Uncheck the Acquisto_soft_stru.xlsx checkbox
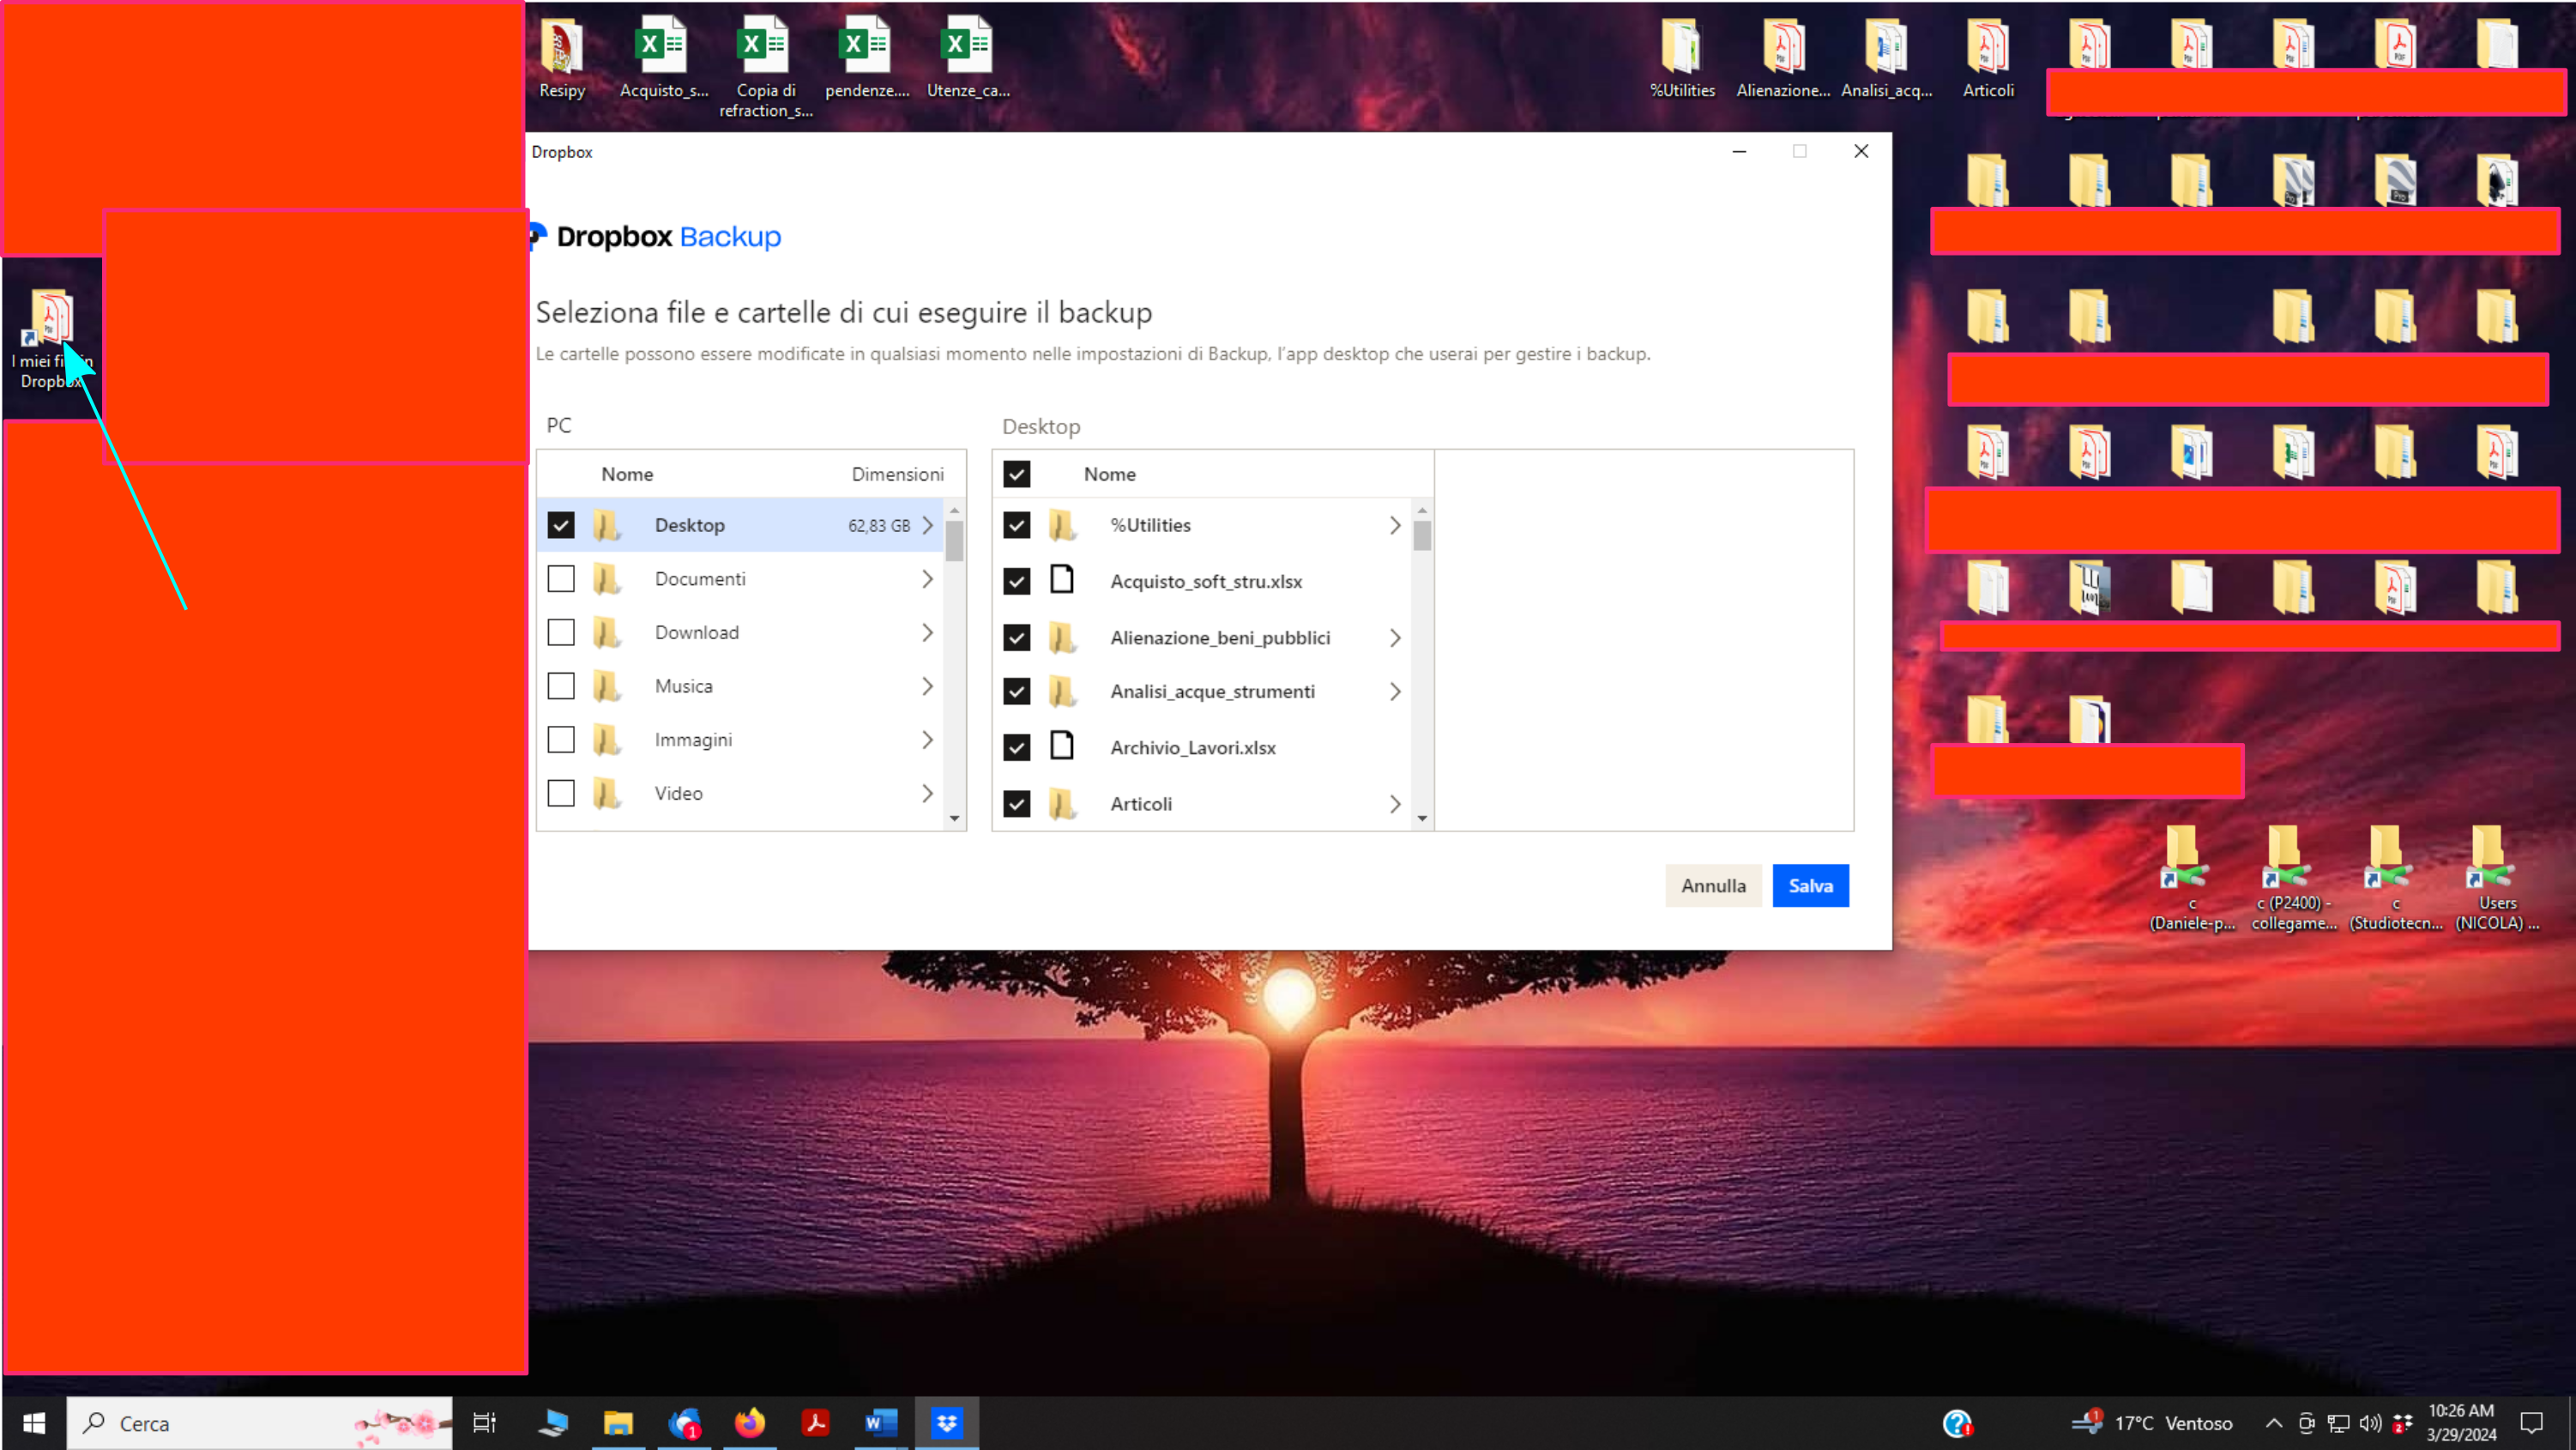This screenshot has width=2576, height=1450. (1017, 581)
